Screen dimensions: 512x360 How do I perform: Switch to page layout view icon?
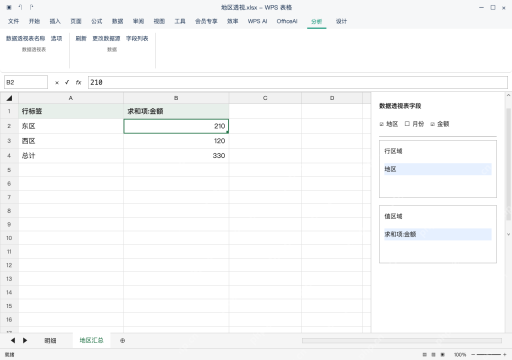pos(433,355)
